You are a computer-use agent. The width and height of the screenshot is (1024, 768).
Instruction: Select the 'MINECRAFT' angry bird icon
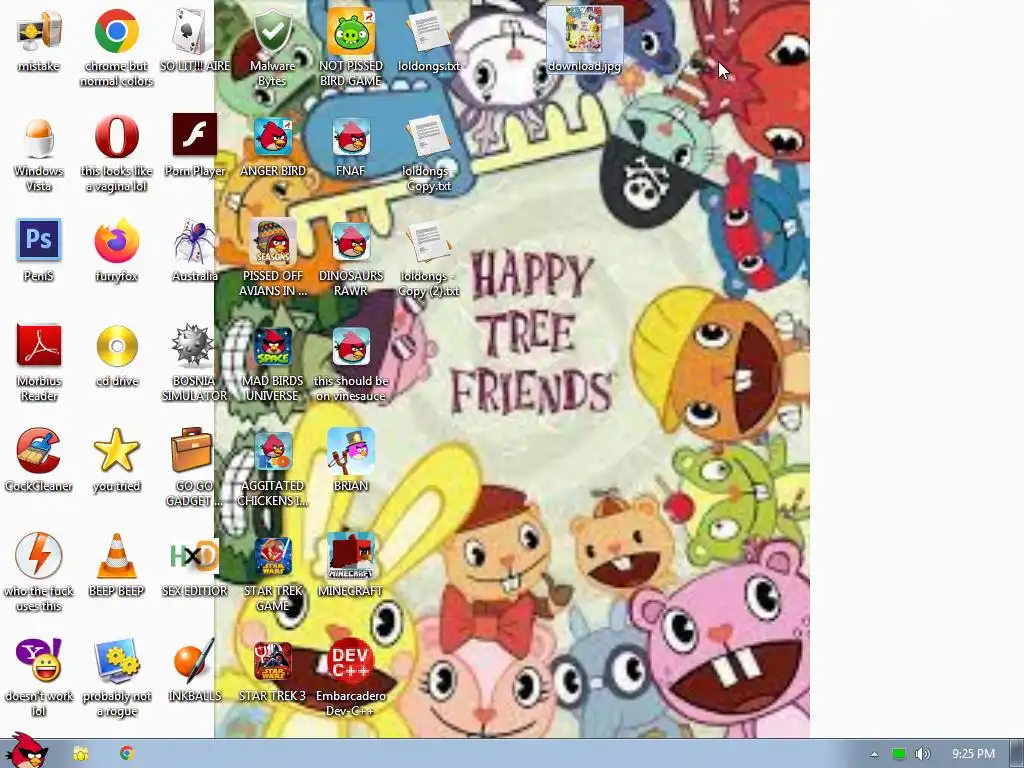point(351,556)
